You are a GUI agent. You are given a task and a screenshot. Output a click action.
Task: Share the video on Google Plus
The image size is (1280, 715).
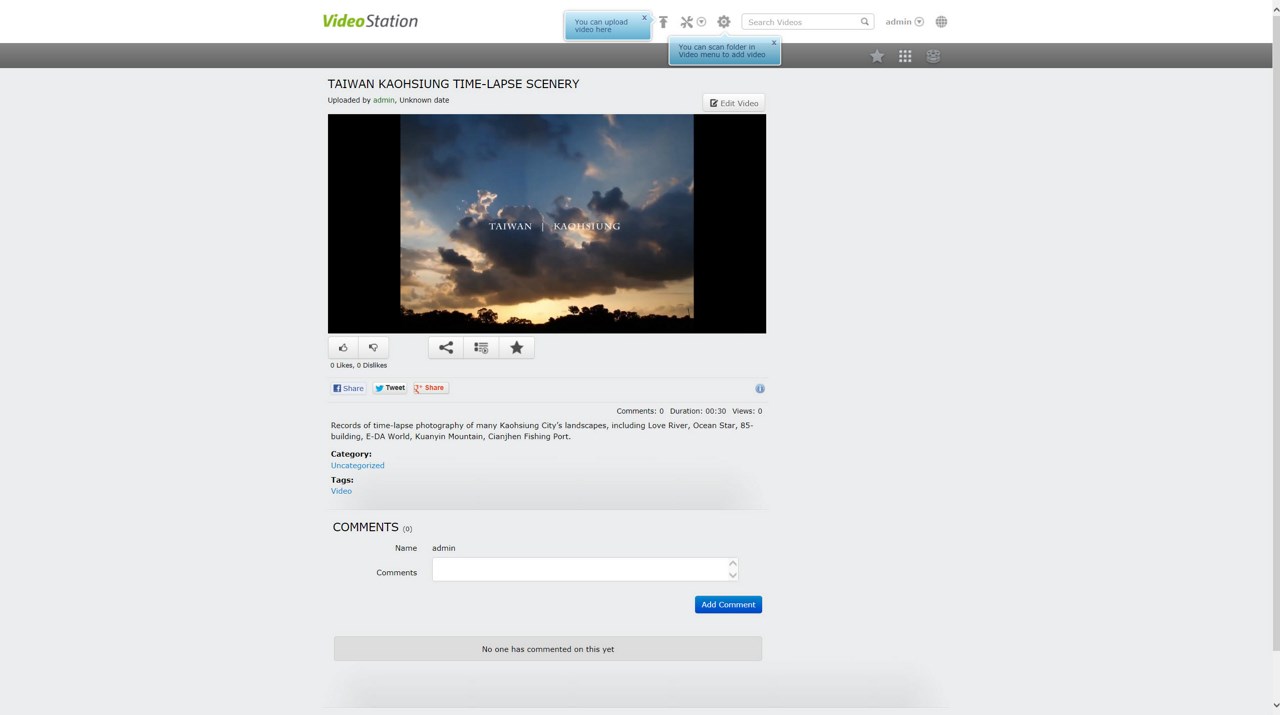coord(430,388)
